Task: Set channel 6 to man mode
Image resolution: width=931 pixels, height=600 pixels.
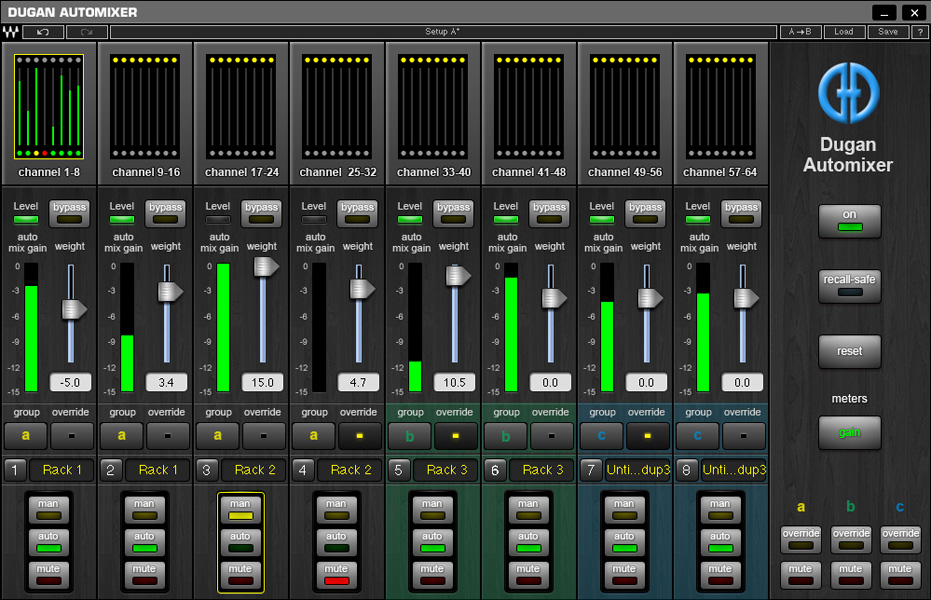Action: click(528, 510)
